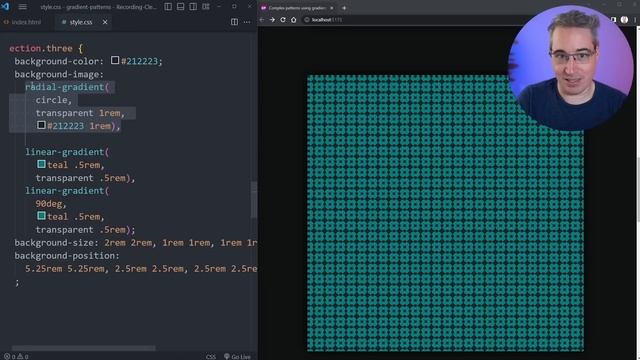Click 'background-position:' property text
This screenshot has height=360, width=640.
point(67,256)
